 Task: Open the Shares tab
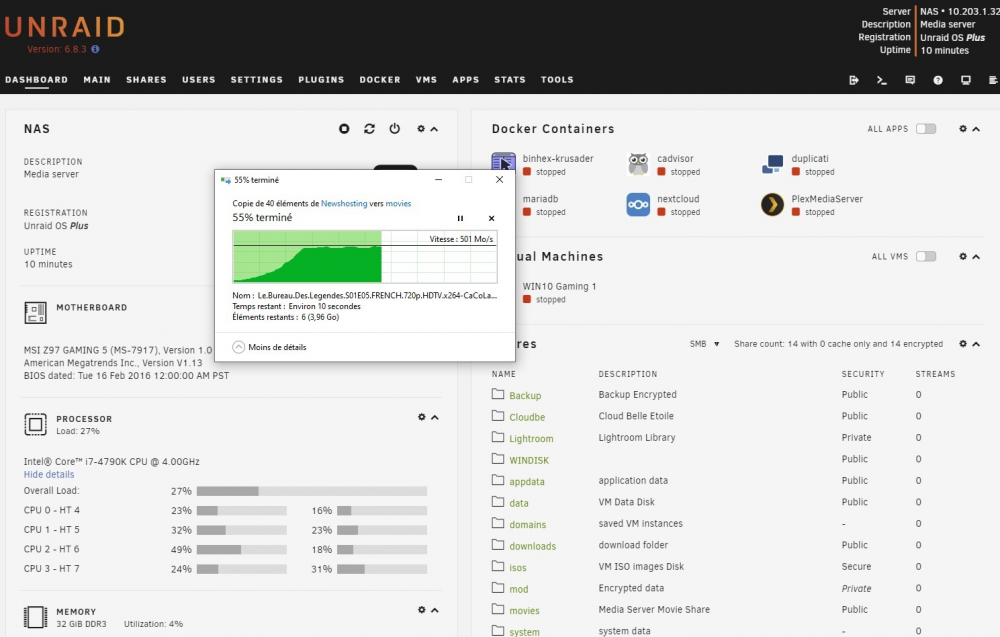[x=146, y=80]
